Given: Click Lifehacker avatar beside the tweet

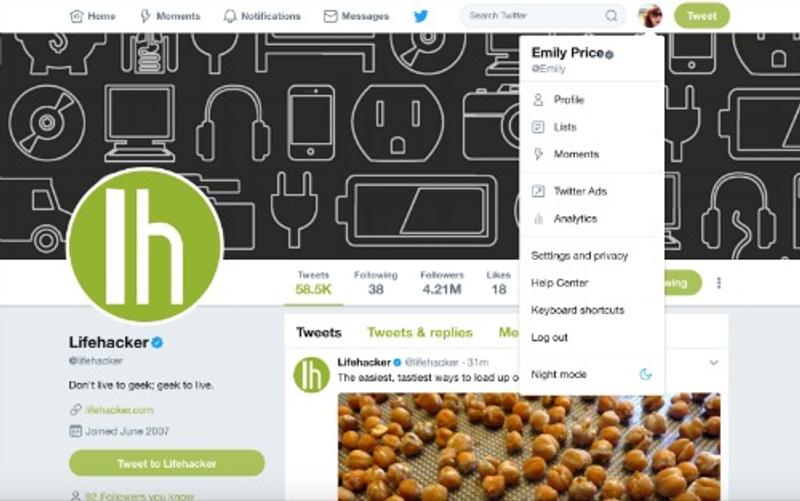Looking at the screenshot, I should tap(311, 374).
